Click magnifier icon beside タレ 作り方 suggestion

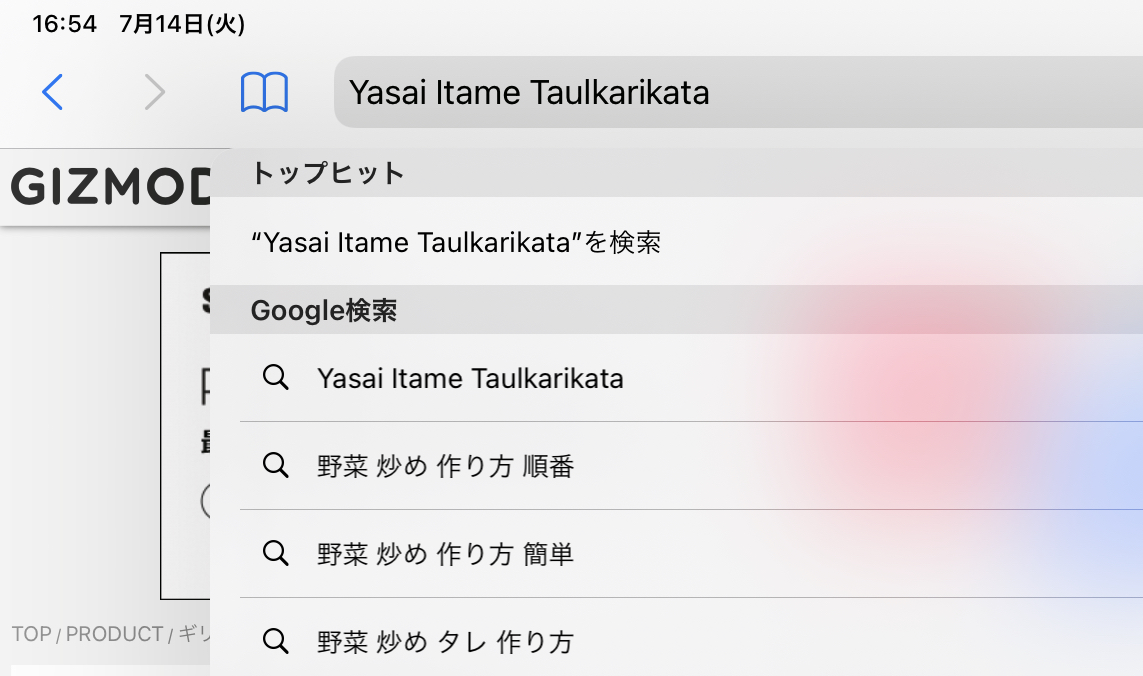point(276,642)
